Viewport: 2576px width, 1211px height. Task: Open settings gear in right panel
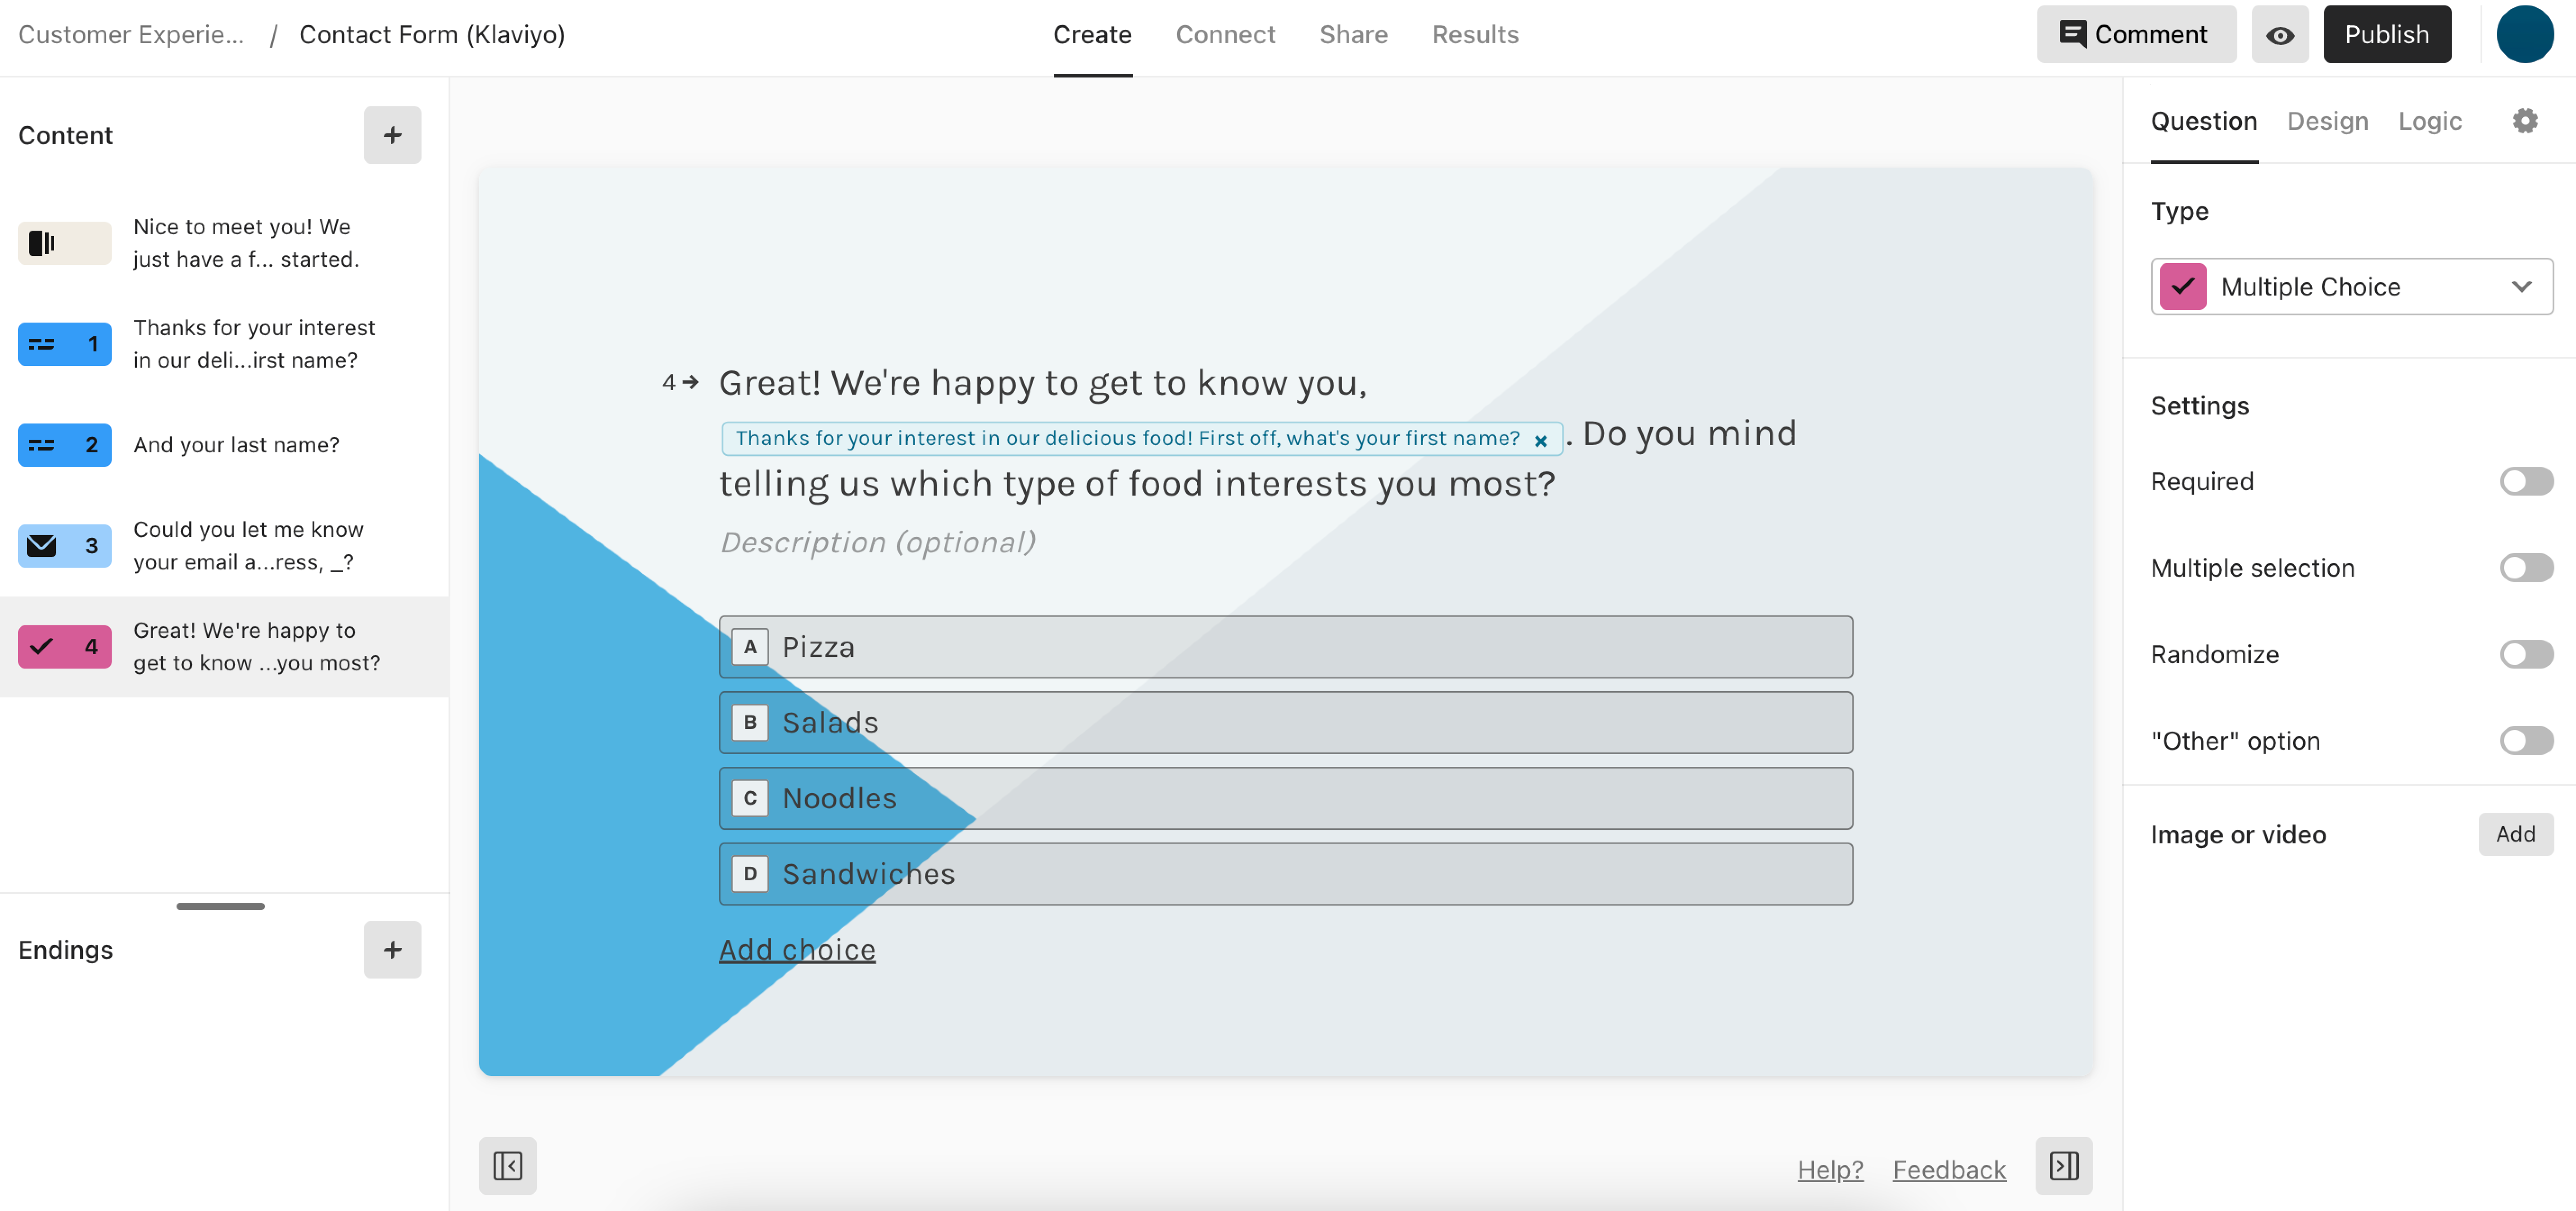click(2525, 121)
